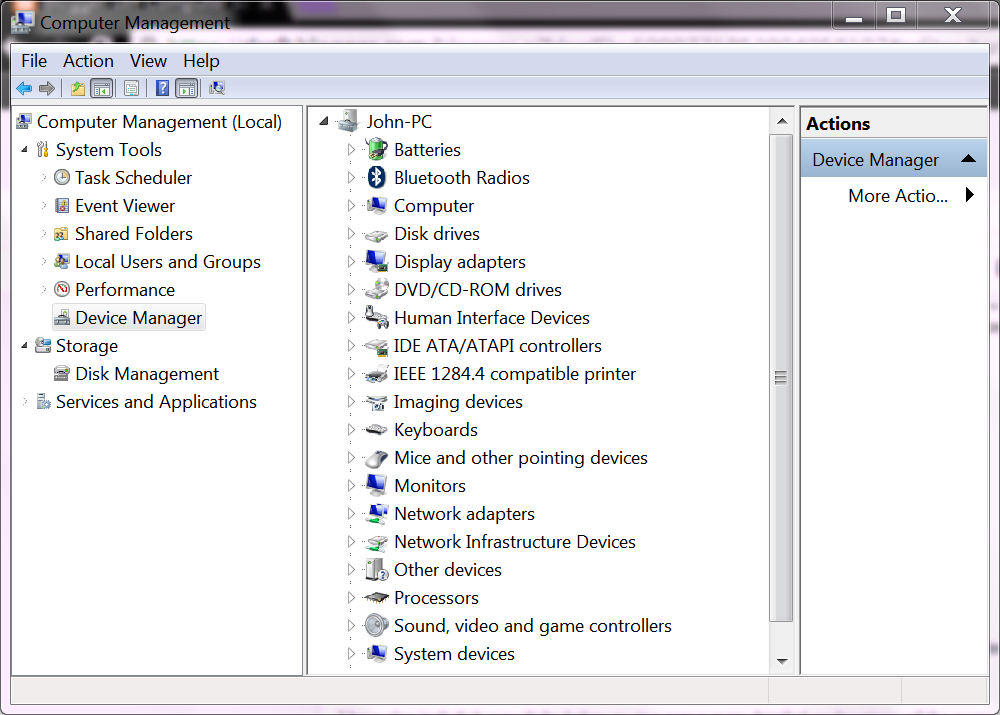Click the blue Help question mark icon
The image size is (1000, 715).
pos(162,88)
